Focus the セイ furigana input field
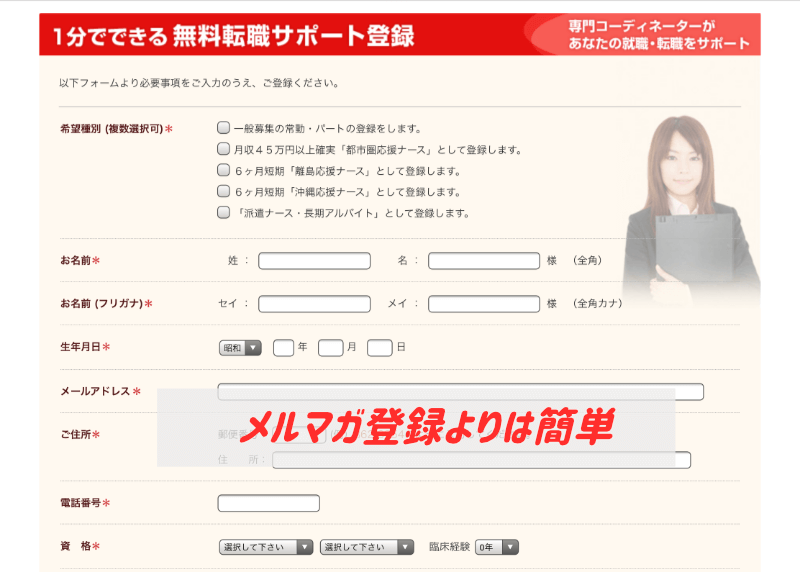This screenshot has height=572, width=800. coord(314,304)
